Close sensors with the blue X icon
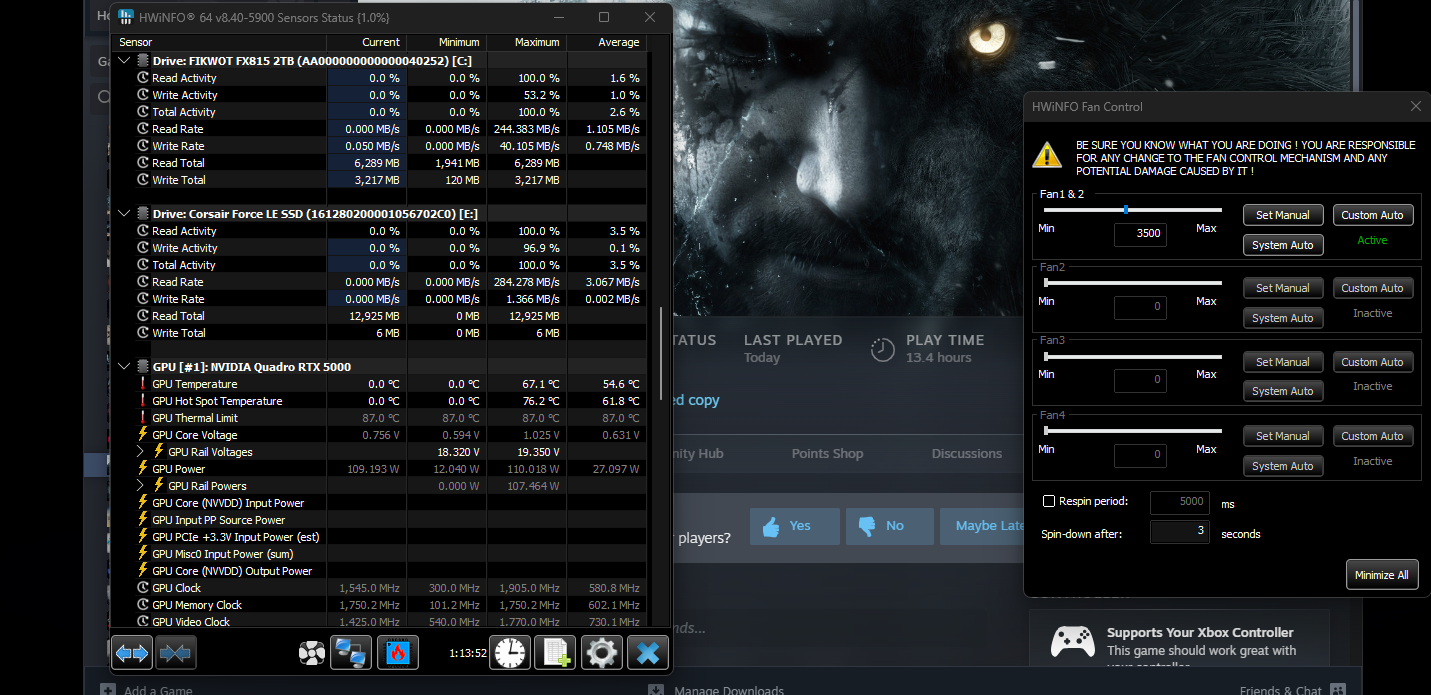1431x695 pixels. coord(647,653)
